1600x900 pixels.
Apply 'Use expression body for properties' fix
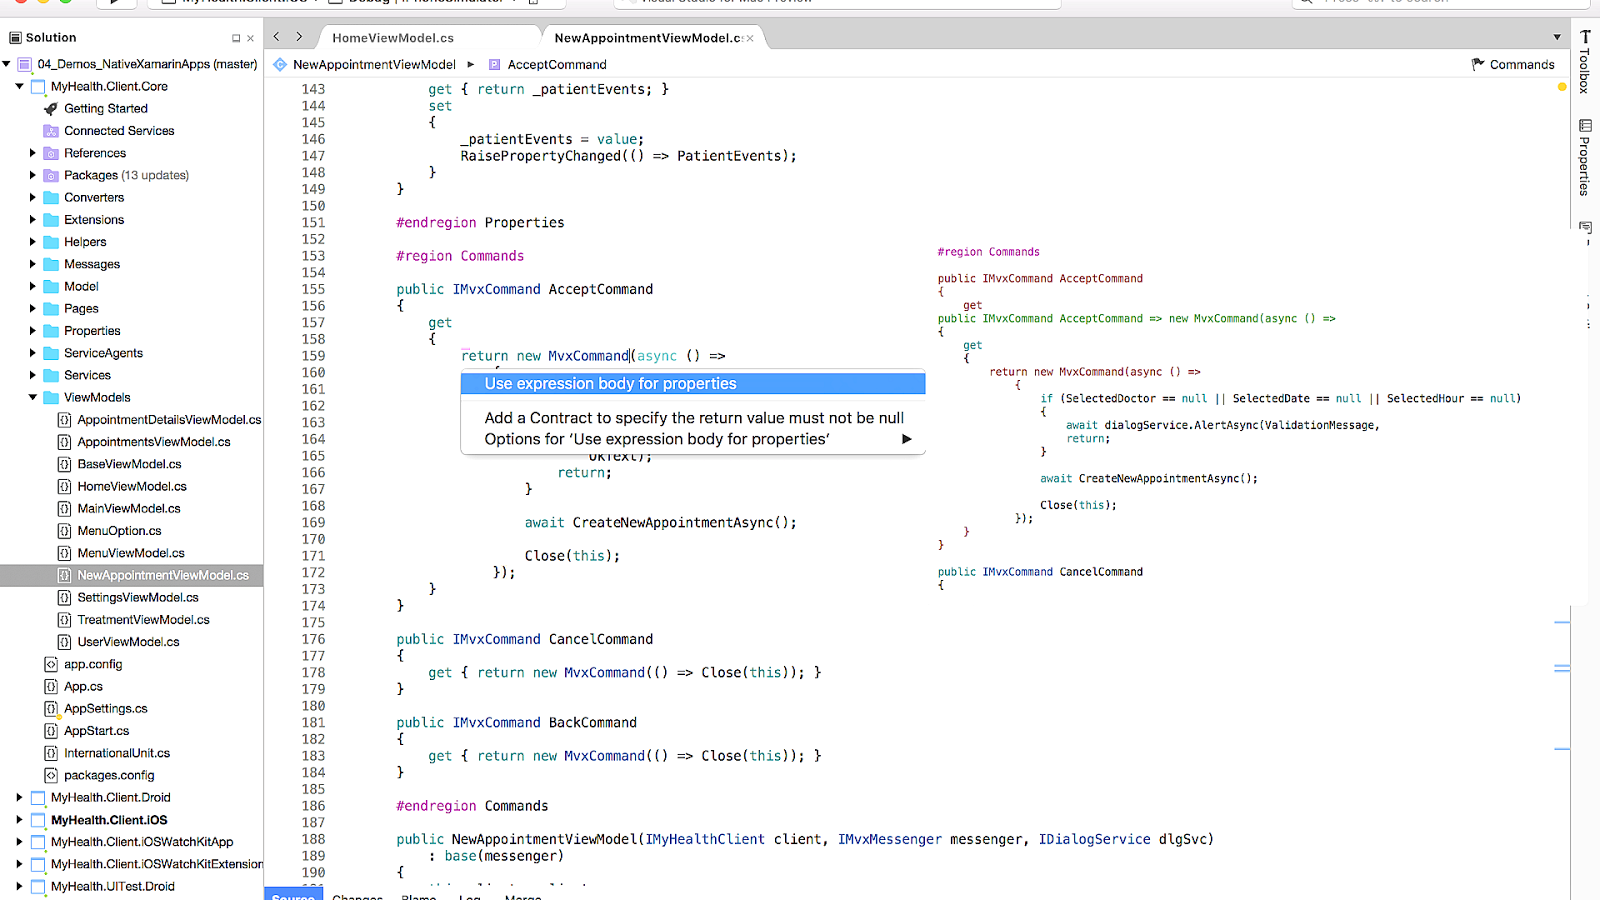692,384
